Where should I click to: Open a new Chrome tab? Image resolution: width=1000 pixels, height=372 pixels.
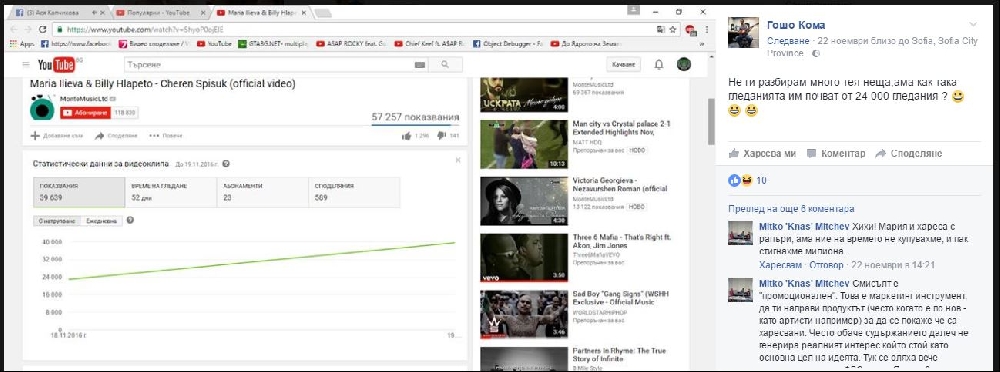[x=323, y=13]
